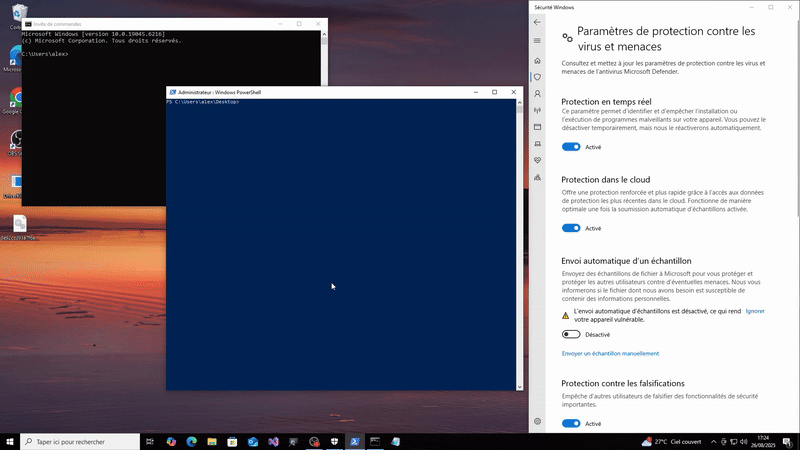This screenshot has height=450, width=800.
Task: Maximize the Administrateur Windows PowerShell window
Action: (x=494, y=92)
